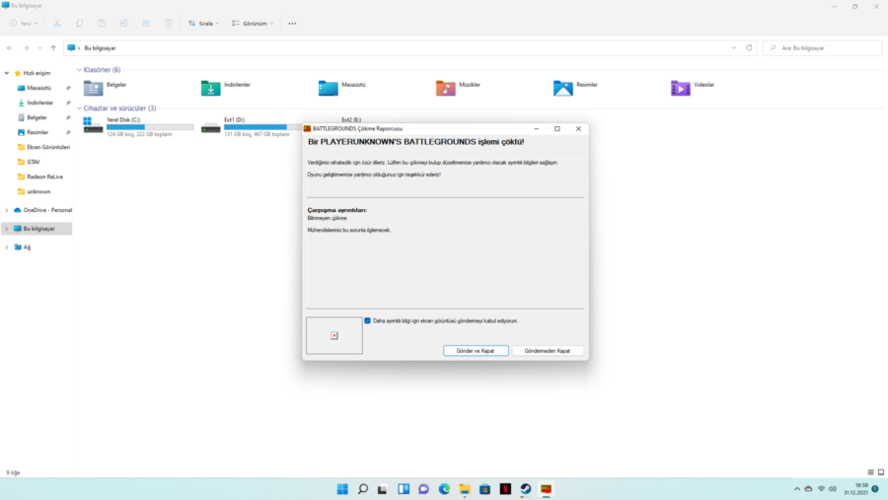Open clock and date in taskbar
The width and height of the screenshot is (888, 500).
(x=856, y=489)
